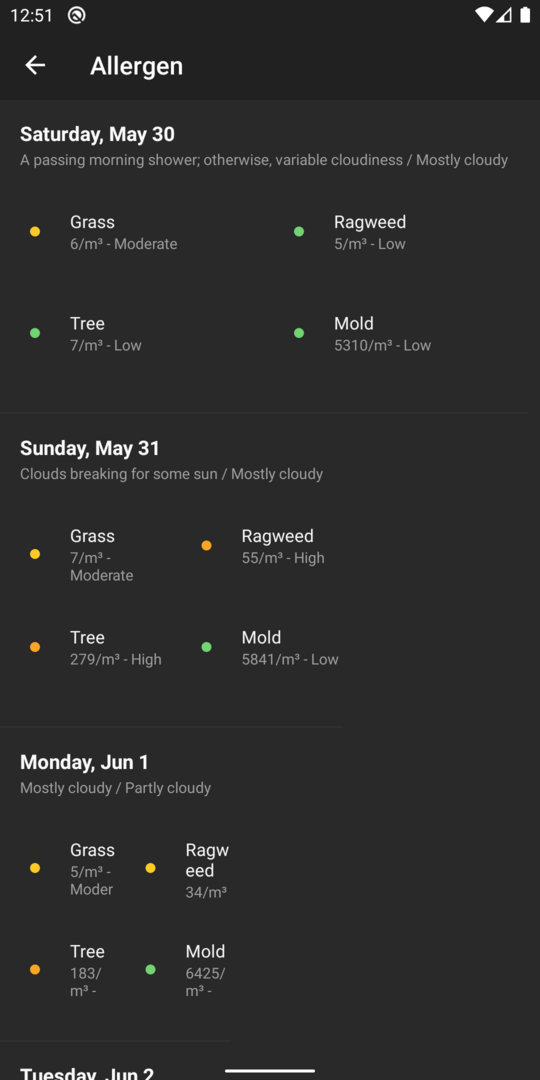The height and width of the screenshot is (1080, 540).
Task: Click orange dot beside Sunday Ragweed
Action: point(207,546)
